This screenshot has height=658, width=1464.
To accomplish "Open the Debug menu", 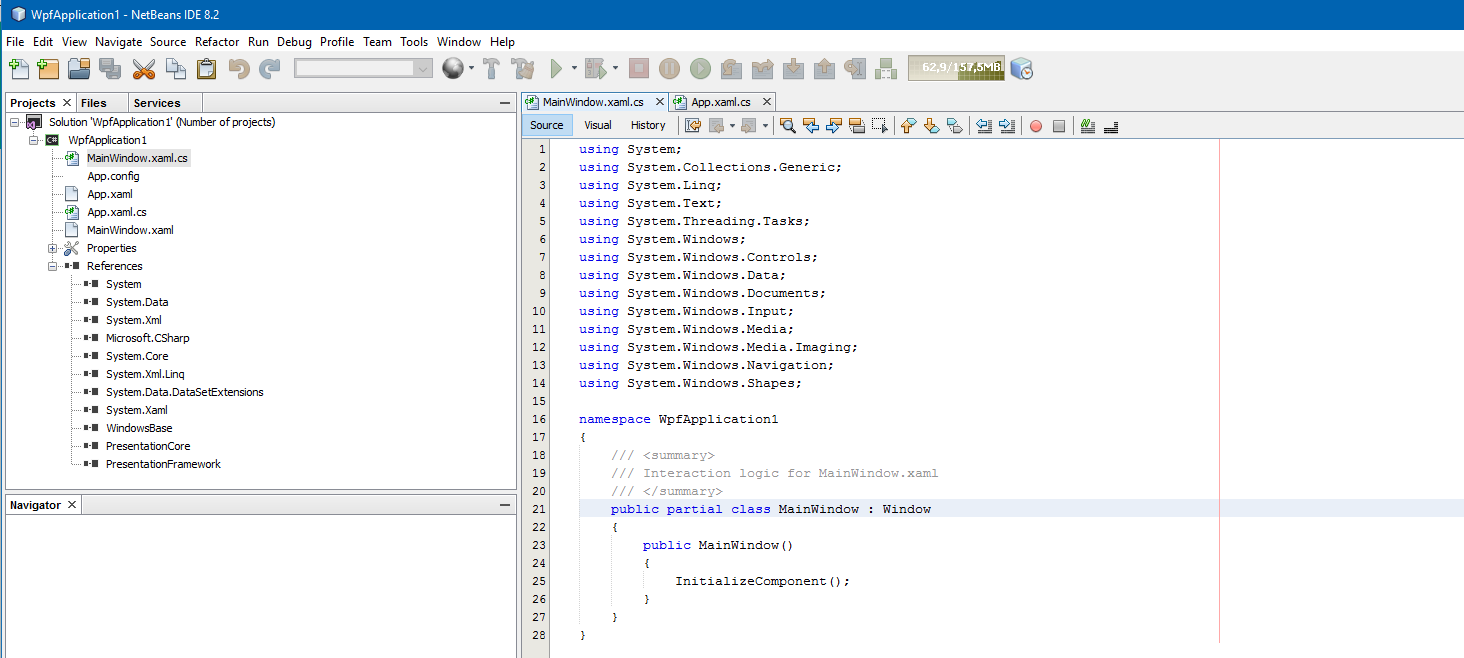I will pos(294,42).
